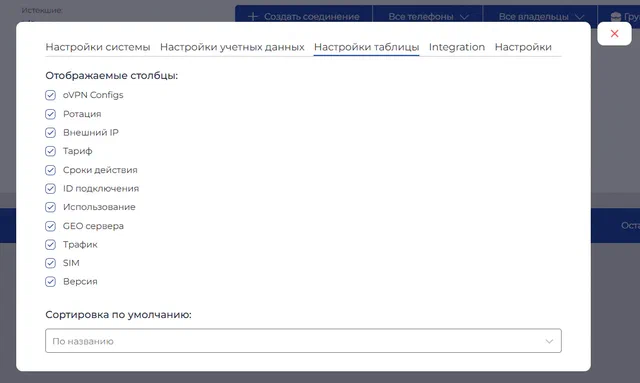
Task: Click the Сортировка по умолчанию label
Action: click(x=118, y=315)
